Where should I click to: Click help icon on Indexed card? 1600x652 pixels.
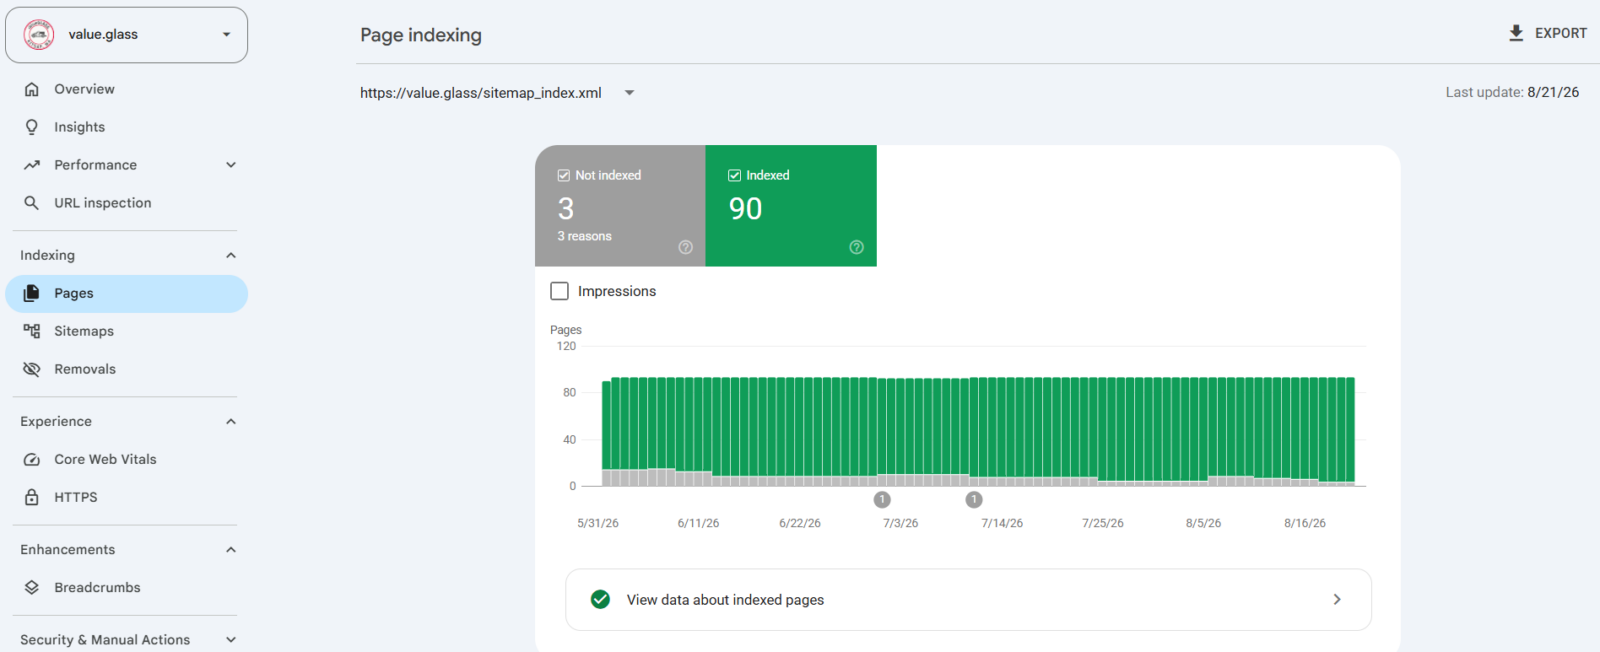pos(856,247)
